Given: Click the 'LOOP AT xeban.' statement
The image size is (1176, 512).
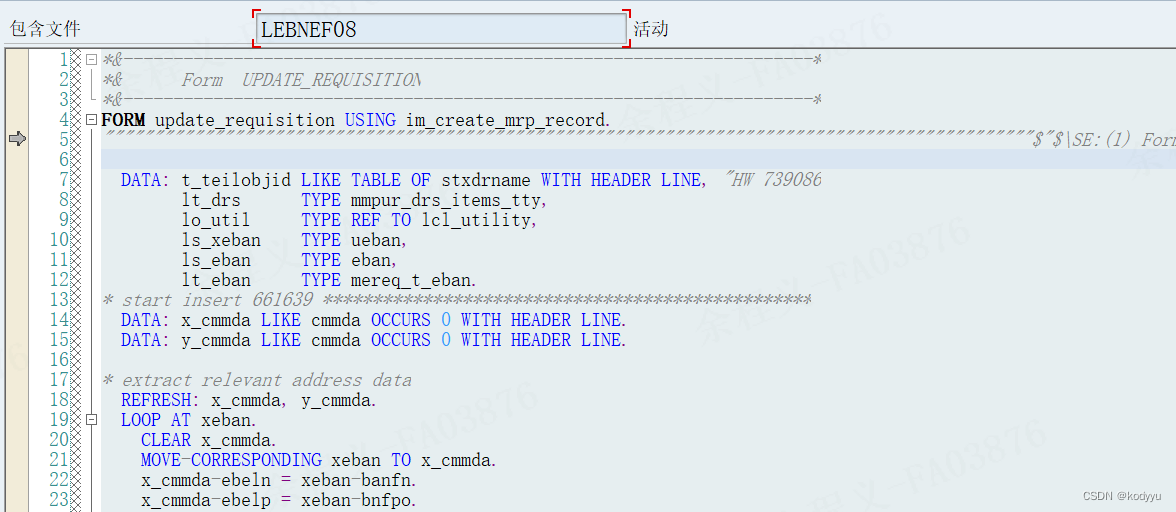Looking at the screenshot, I should 188,421.
